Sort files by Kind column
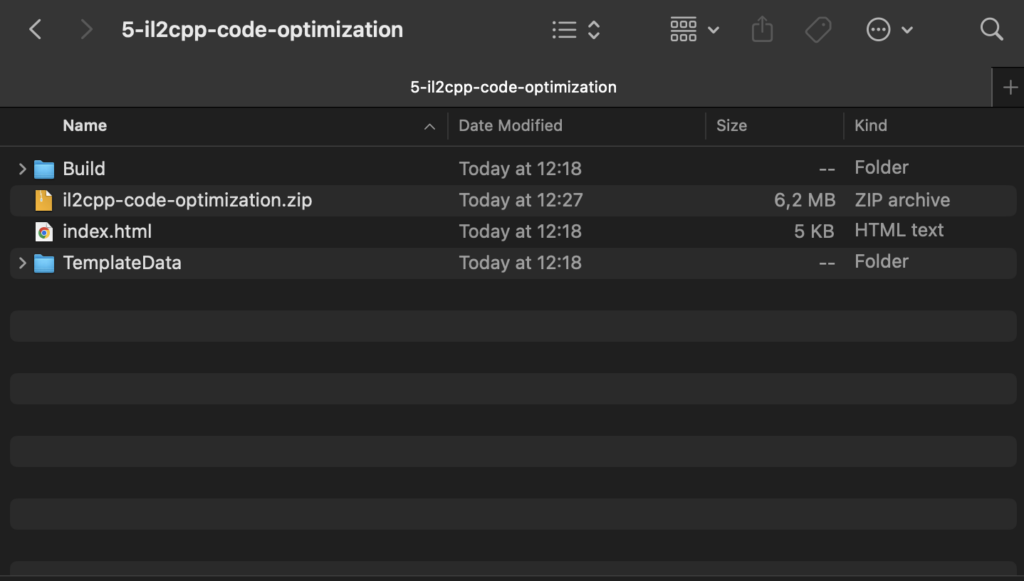 coord(870,126)
